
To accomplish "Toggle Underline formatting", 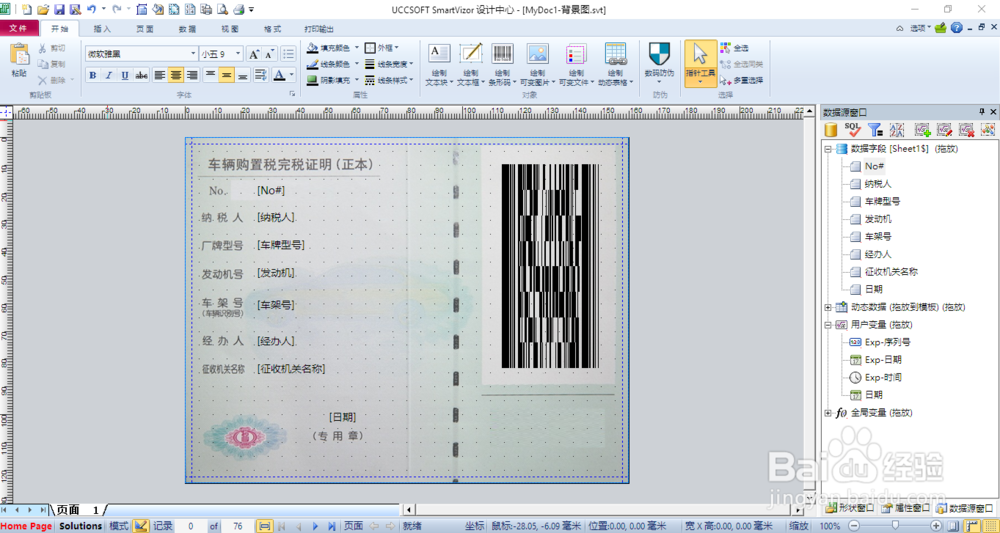I will [125, 75].
